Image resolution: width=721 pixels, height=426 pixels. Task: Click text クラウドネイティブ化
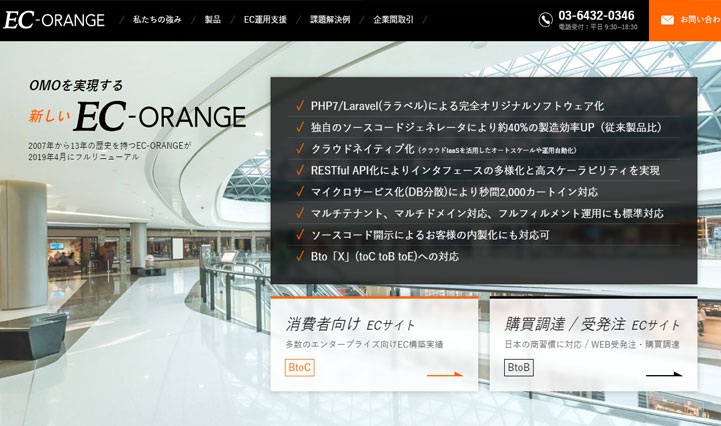click(362, 149)
